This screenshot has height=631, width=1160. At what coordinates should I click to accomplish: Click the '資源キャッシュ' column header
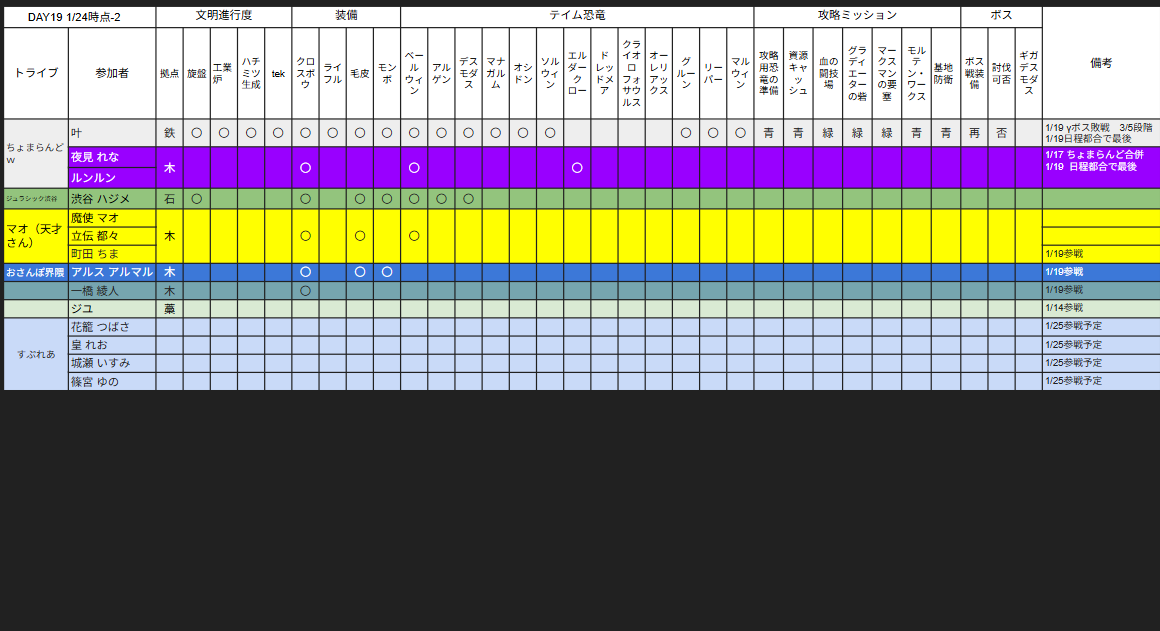tap(798, 73)
